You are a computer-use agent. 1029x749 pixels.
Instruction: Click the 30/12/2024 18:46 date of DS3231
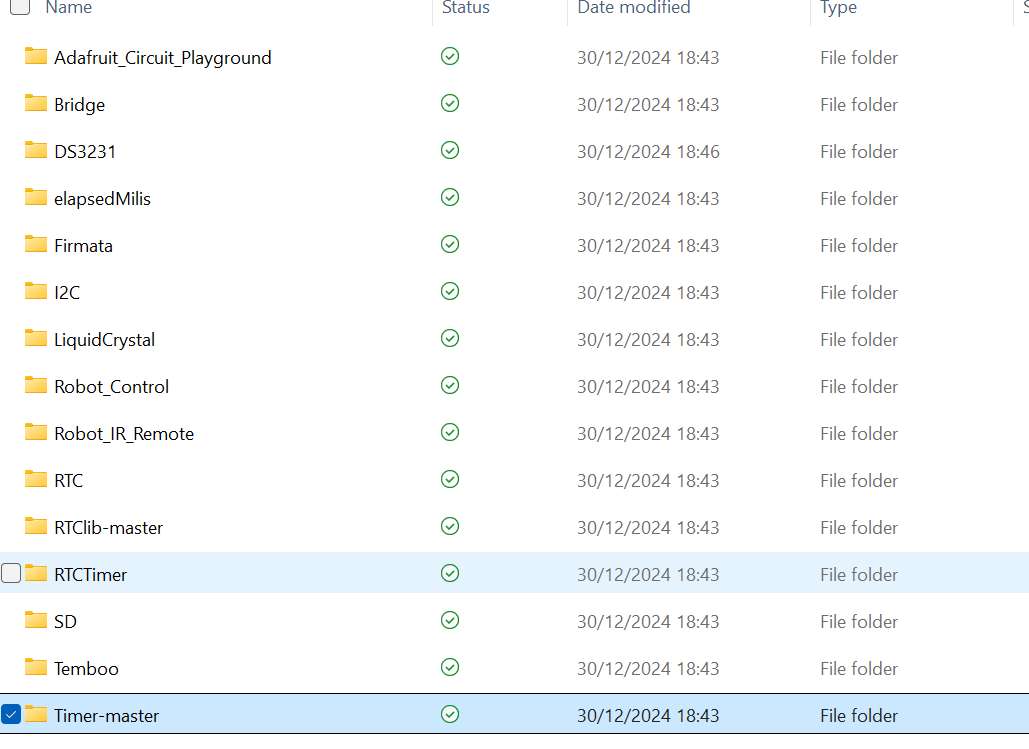(648, 152)
